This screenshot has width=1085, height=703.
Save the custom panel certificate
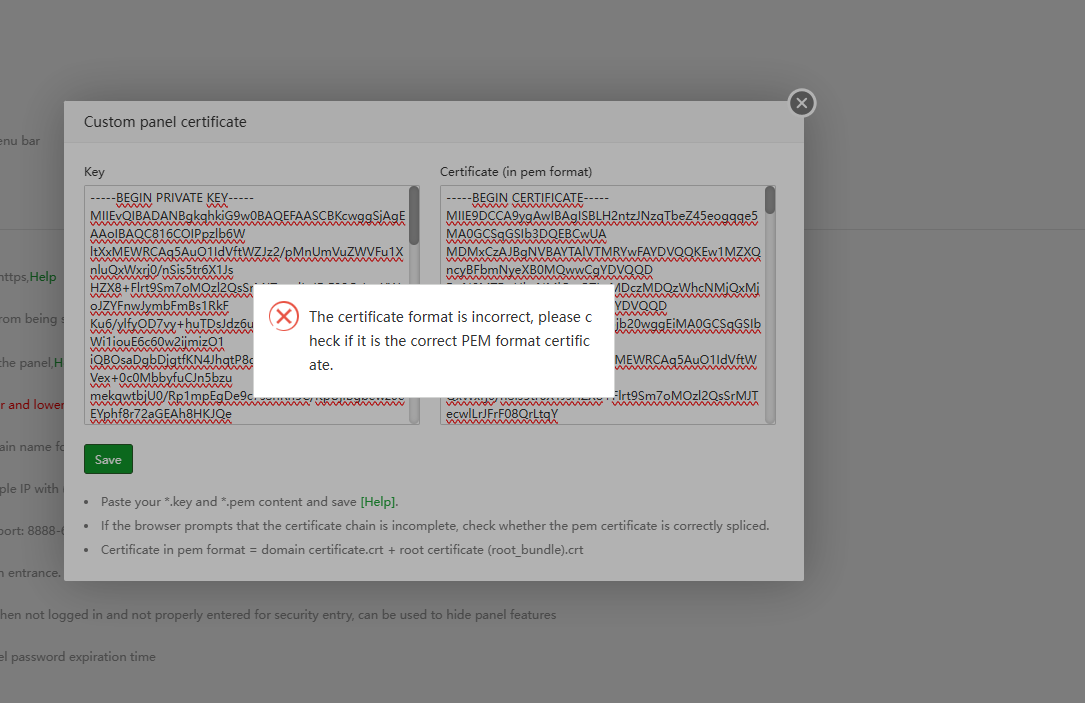(108, 459)
